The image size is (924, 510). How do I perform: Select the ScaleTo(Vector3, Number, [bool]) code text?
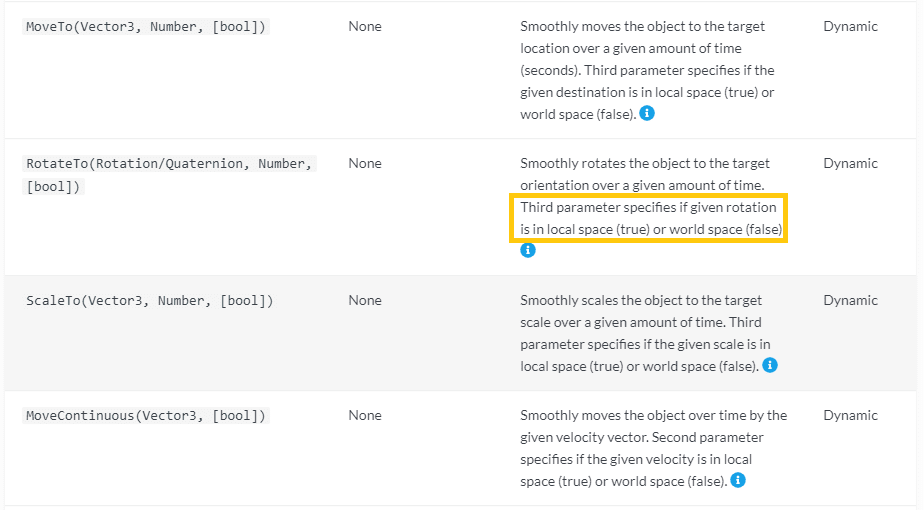click(x=149, y=301)
